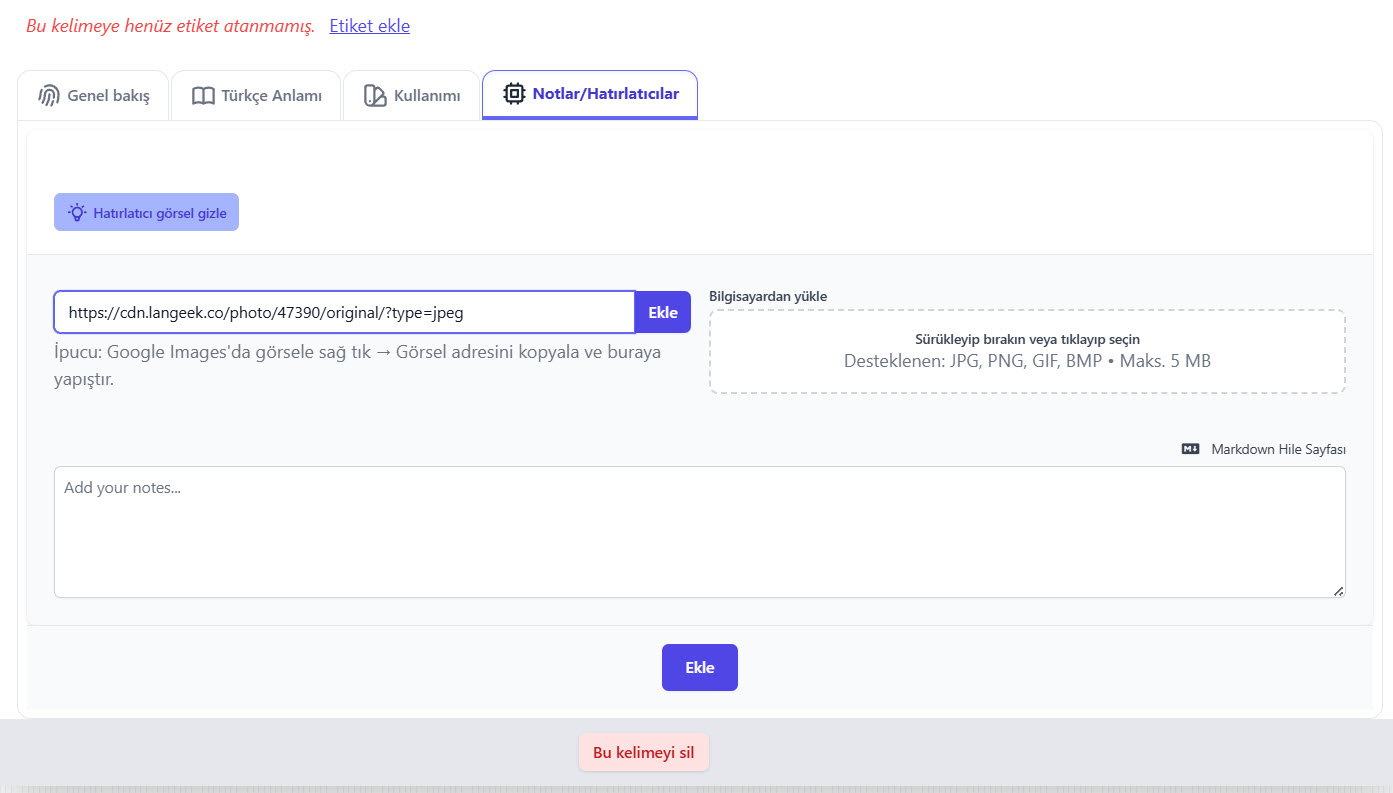1393x793 pixels.
Task: Click the fingerprint icon on Genel bakış
Action: 49,96
